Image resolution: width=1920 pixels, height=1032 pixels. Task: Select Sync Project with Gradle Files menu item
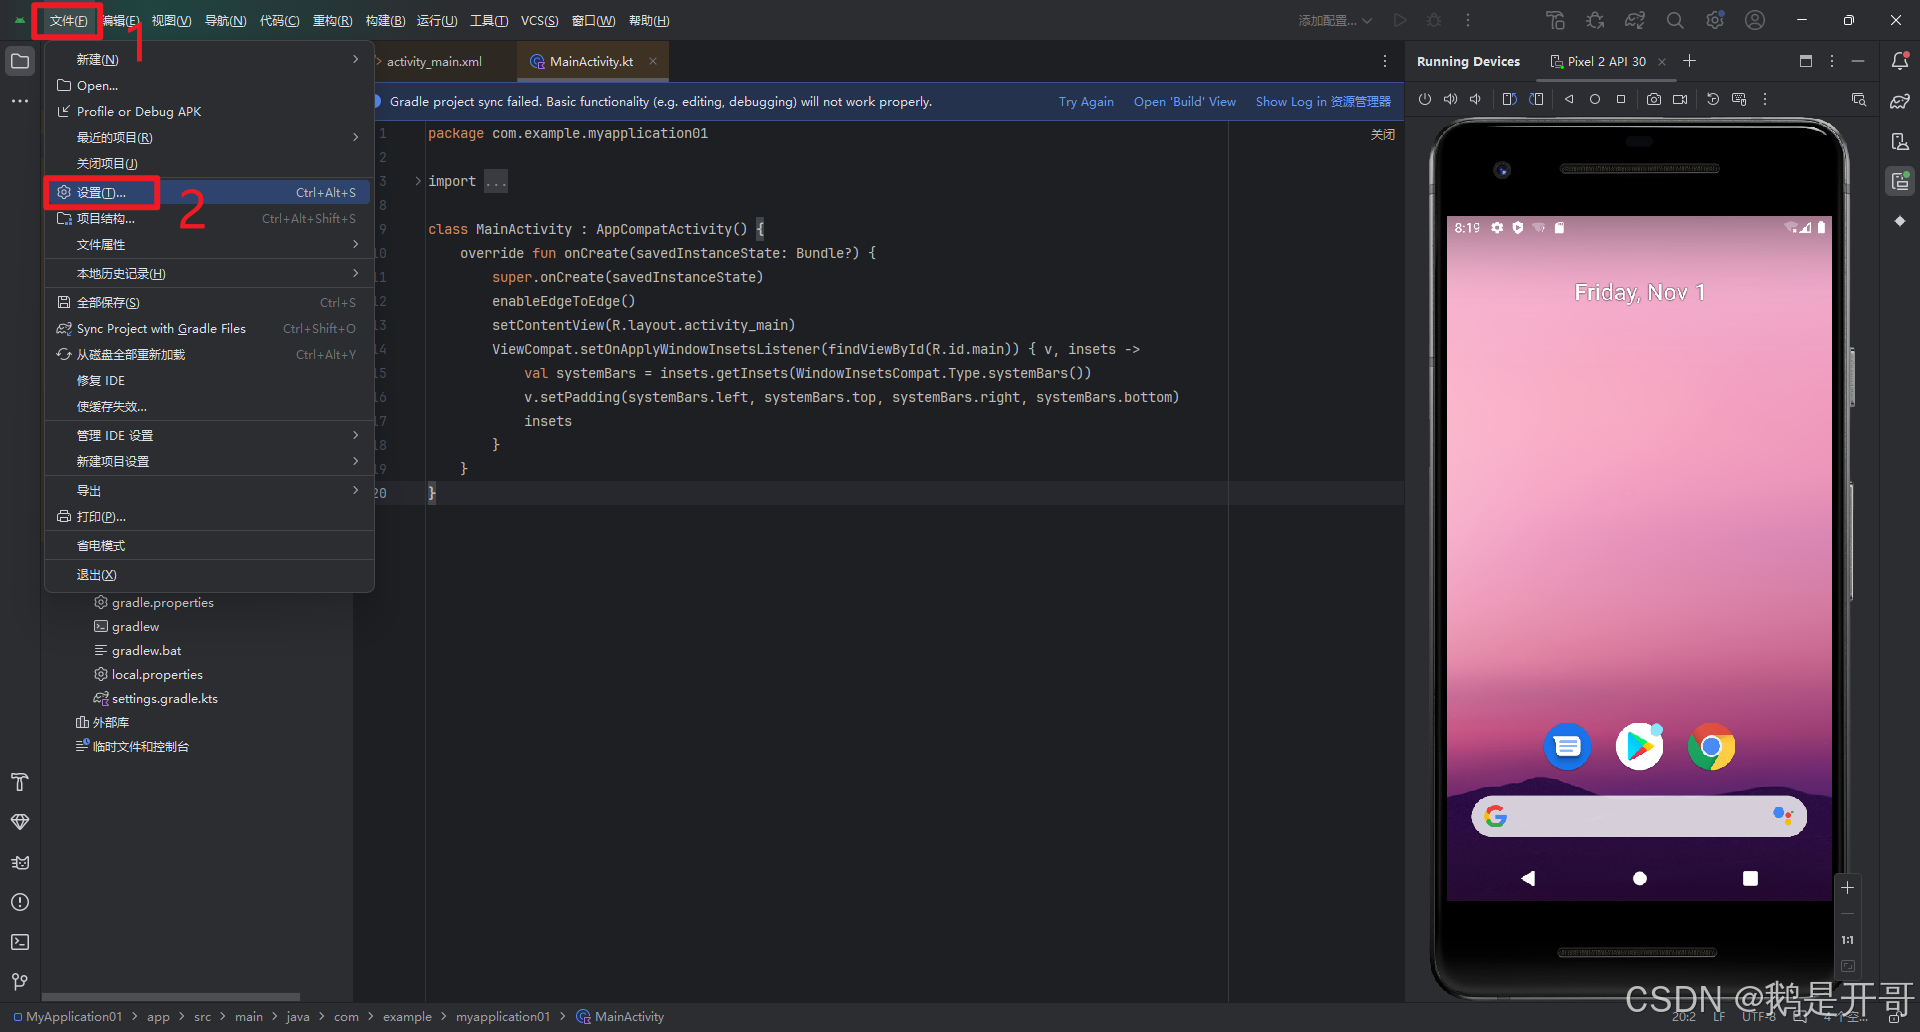click(209, 328)
